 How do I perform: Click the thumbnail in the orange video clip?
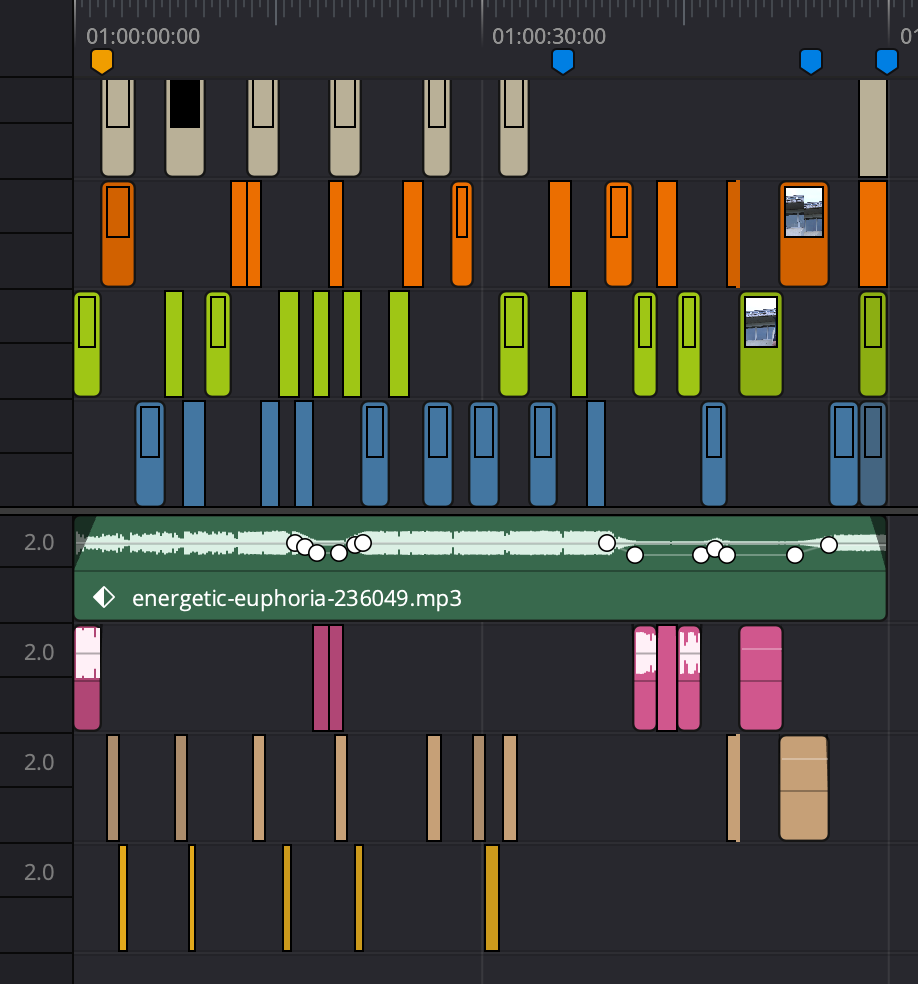804,212
